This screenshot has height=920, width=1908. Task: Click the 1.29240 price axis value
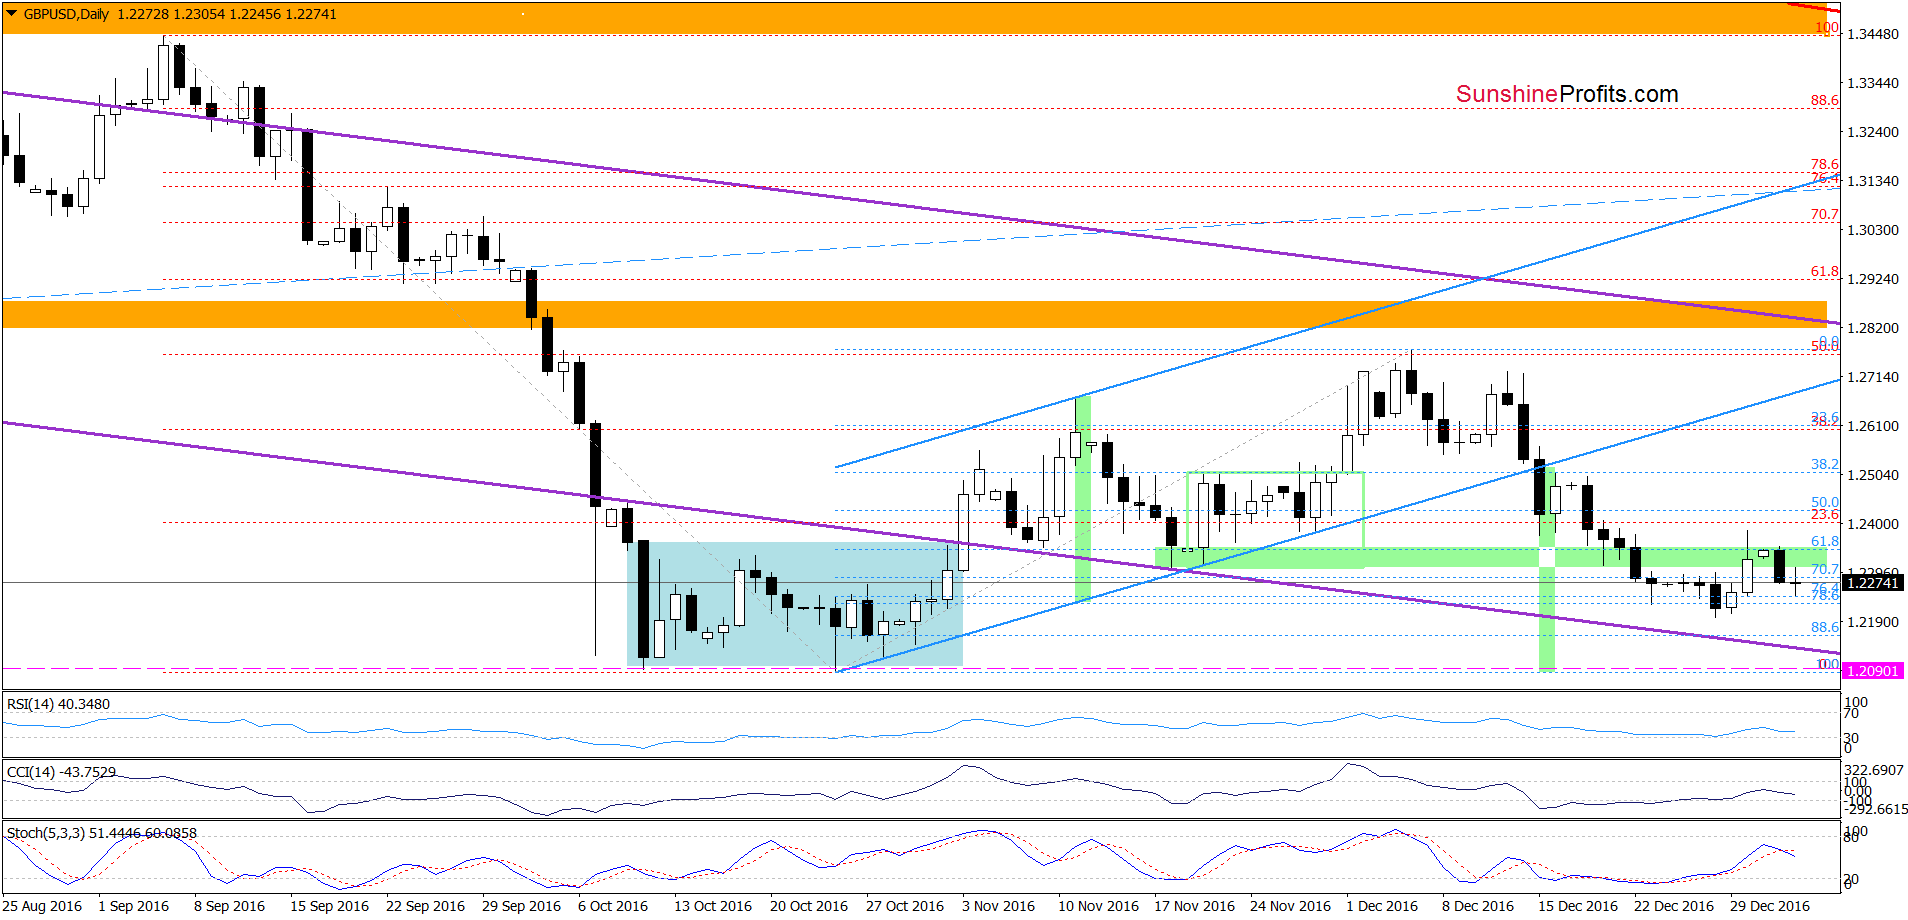click(1873, 279)
